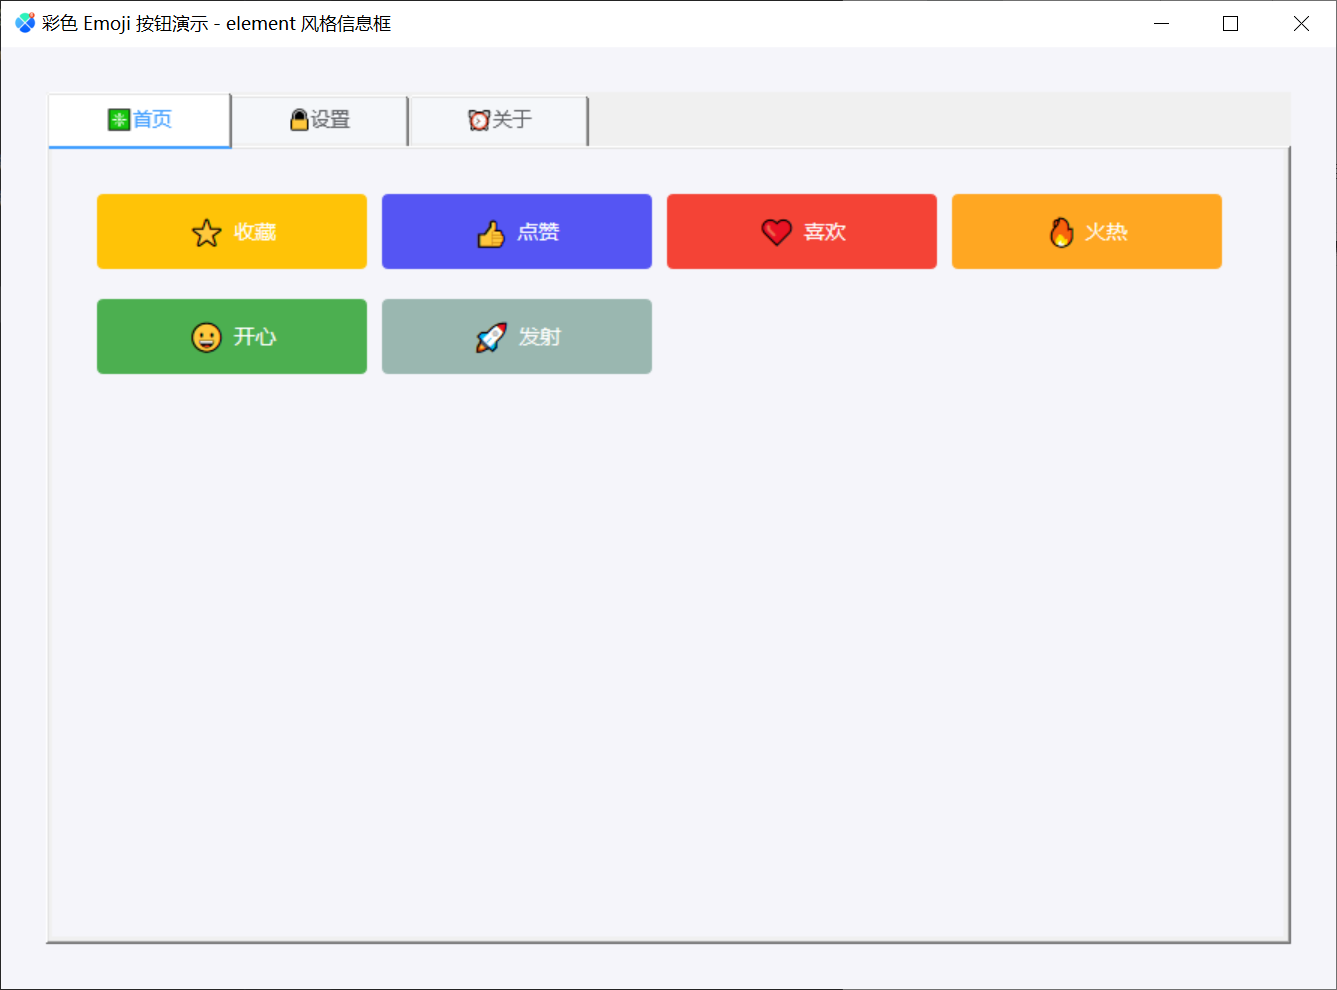The height and width of the screenshot is (990, 1337).
Task: Open the 关于 tab
Action: 499,121
